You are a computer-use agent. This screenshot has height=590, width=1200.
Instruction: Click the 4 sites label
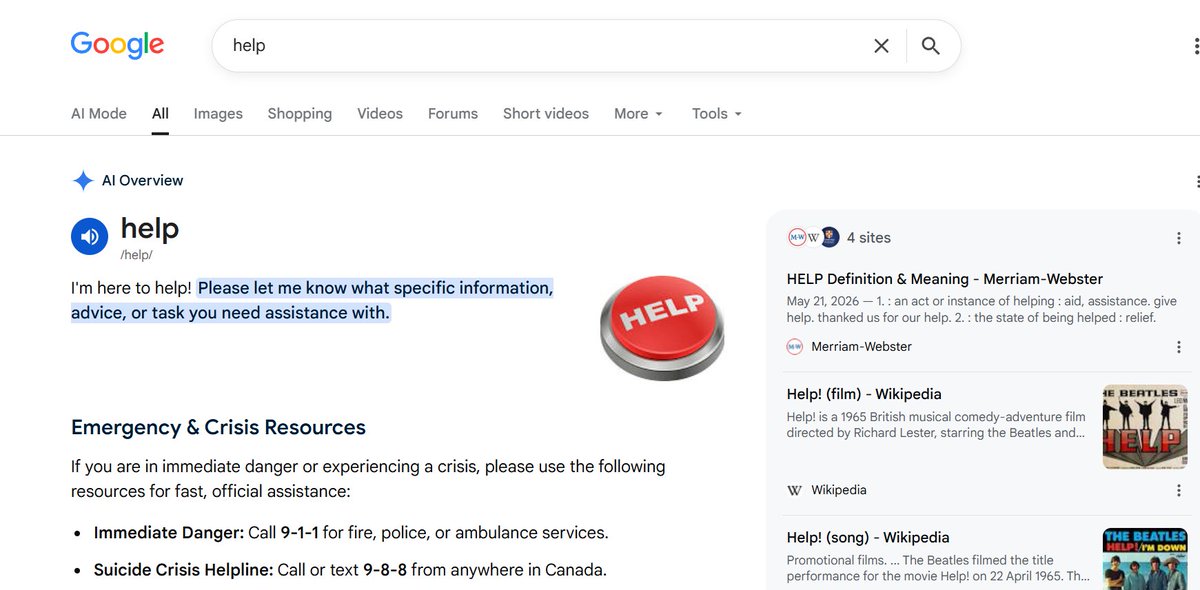coord(869,238)
